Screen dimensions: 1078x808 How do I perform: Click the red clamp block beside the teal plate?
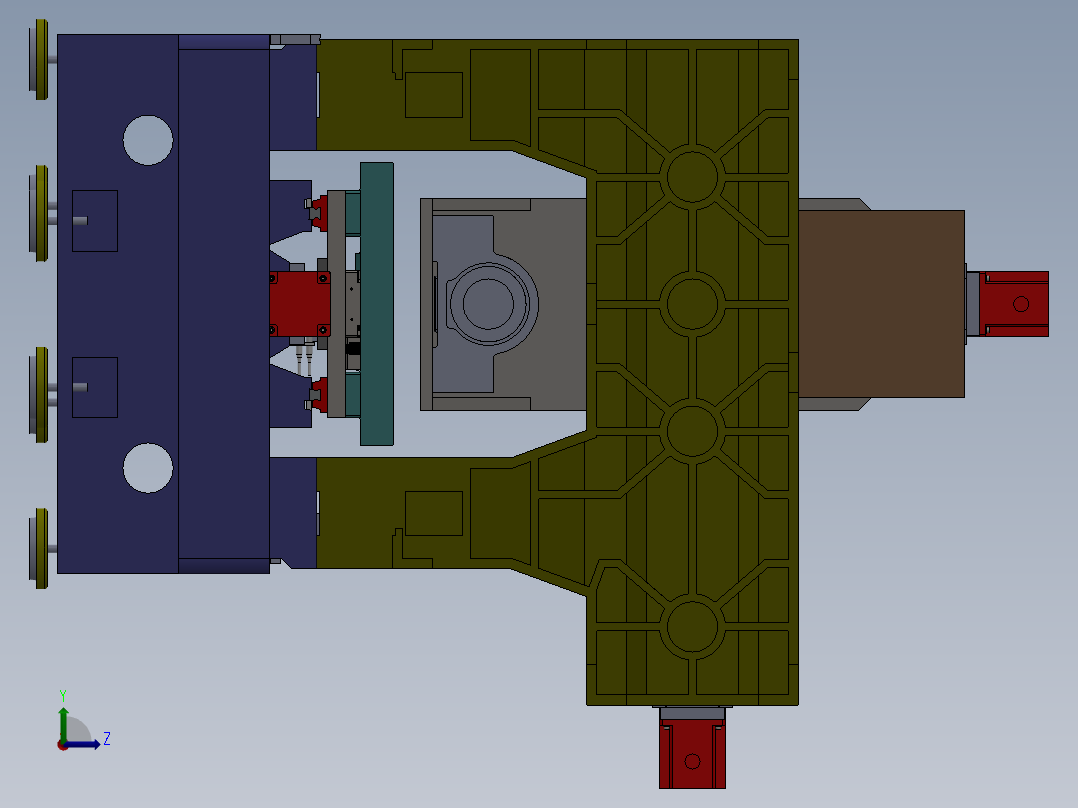300,303
